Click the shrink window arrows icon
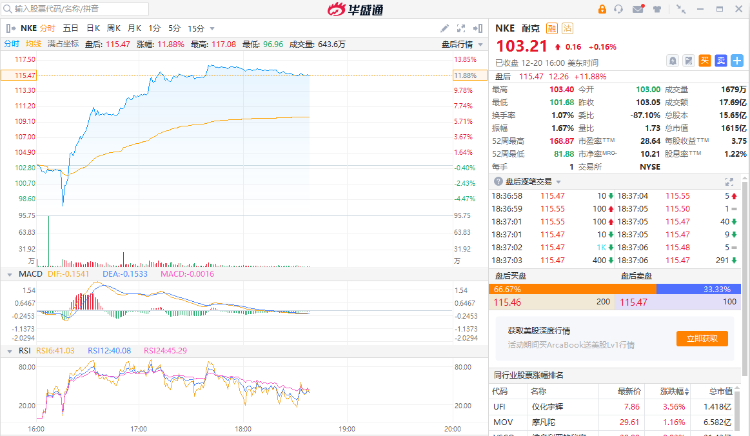Screen dimensions: 750x436 [x=681, y=9]
